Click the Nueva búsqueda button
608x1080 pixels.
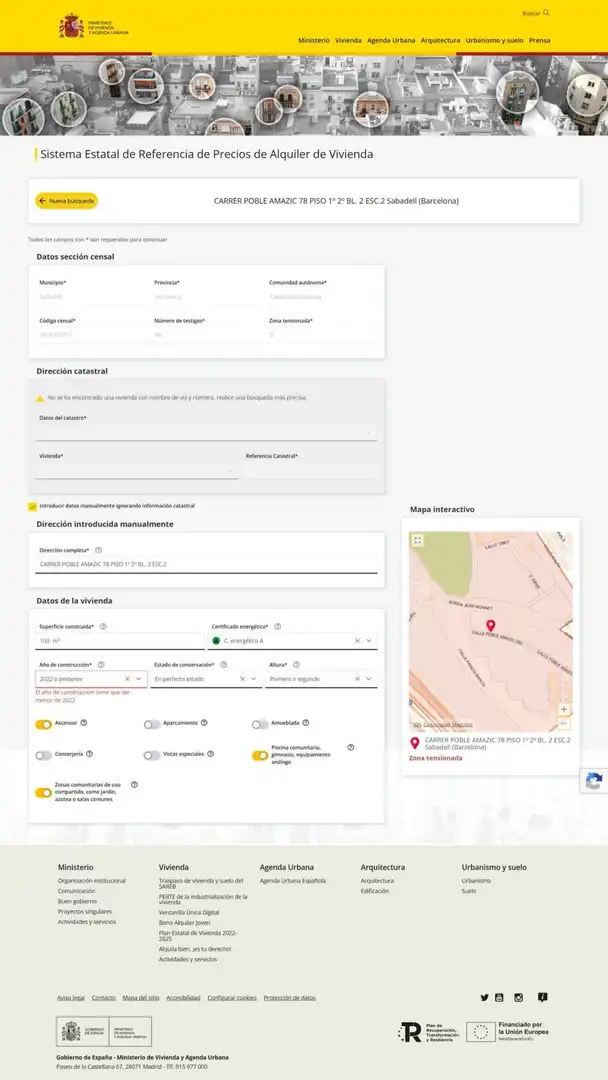coord(67,201)
